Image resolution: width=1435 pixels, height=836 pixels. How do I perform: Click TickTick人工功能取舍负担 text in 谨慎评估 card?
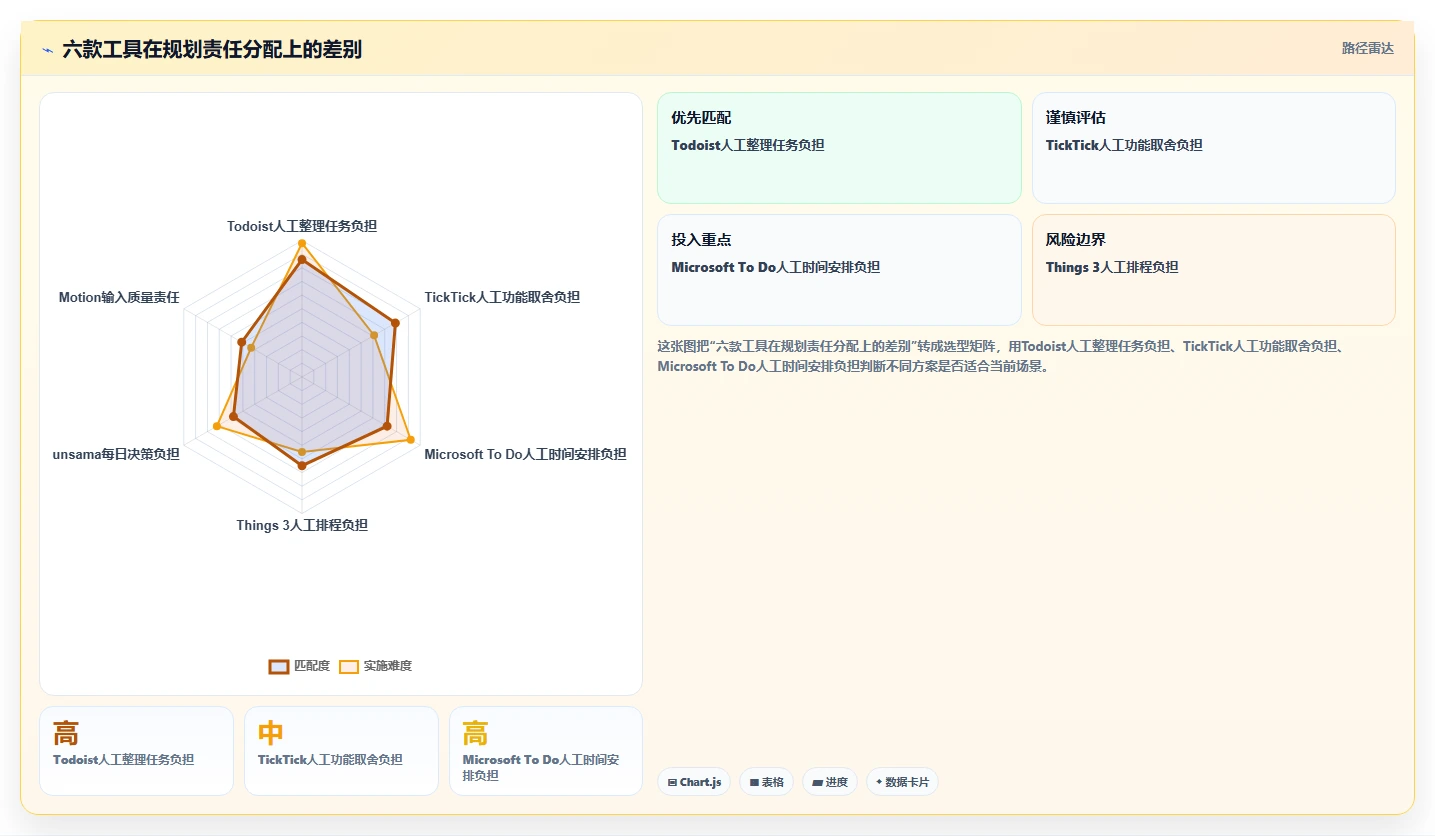1124,145
